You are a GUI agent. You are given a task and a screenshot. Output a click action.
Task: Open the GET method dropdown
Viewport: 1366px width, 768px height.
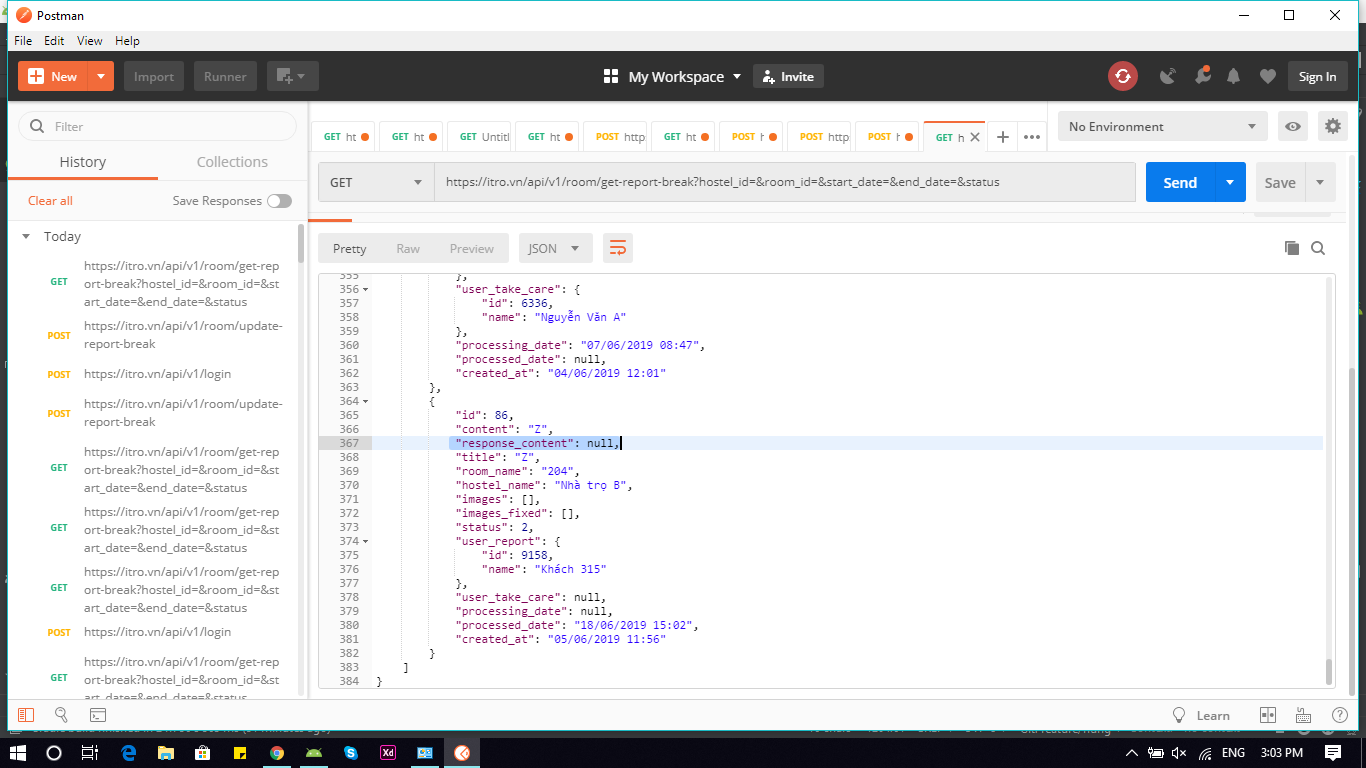pyautogui.click(x=375, y=182)
